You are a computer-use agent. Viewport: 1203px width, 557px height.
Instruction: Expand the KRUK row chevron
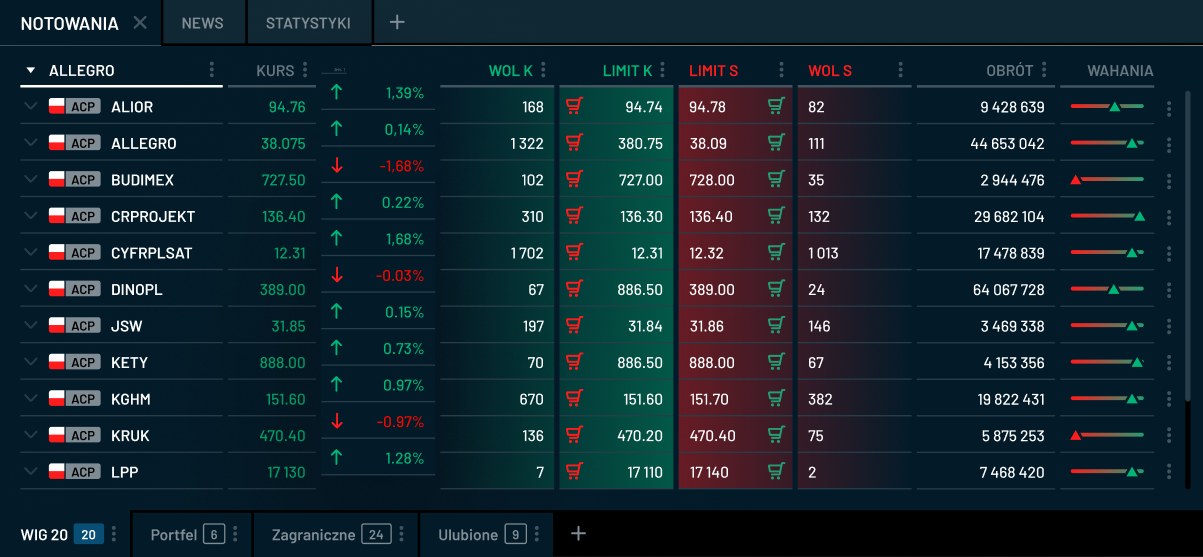pyautogui.click(x=30, y=436)
